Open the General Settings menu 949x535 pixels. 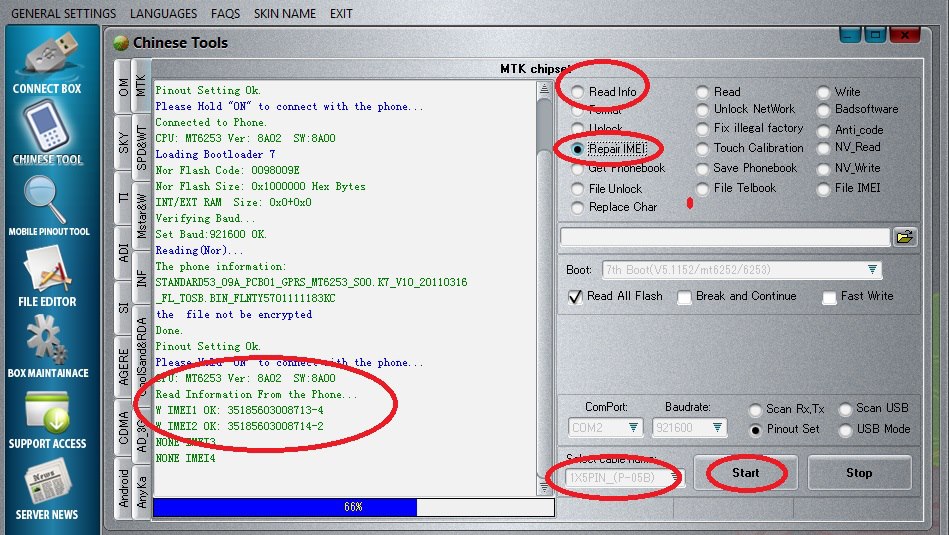point(64,13)
